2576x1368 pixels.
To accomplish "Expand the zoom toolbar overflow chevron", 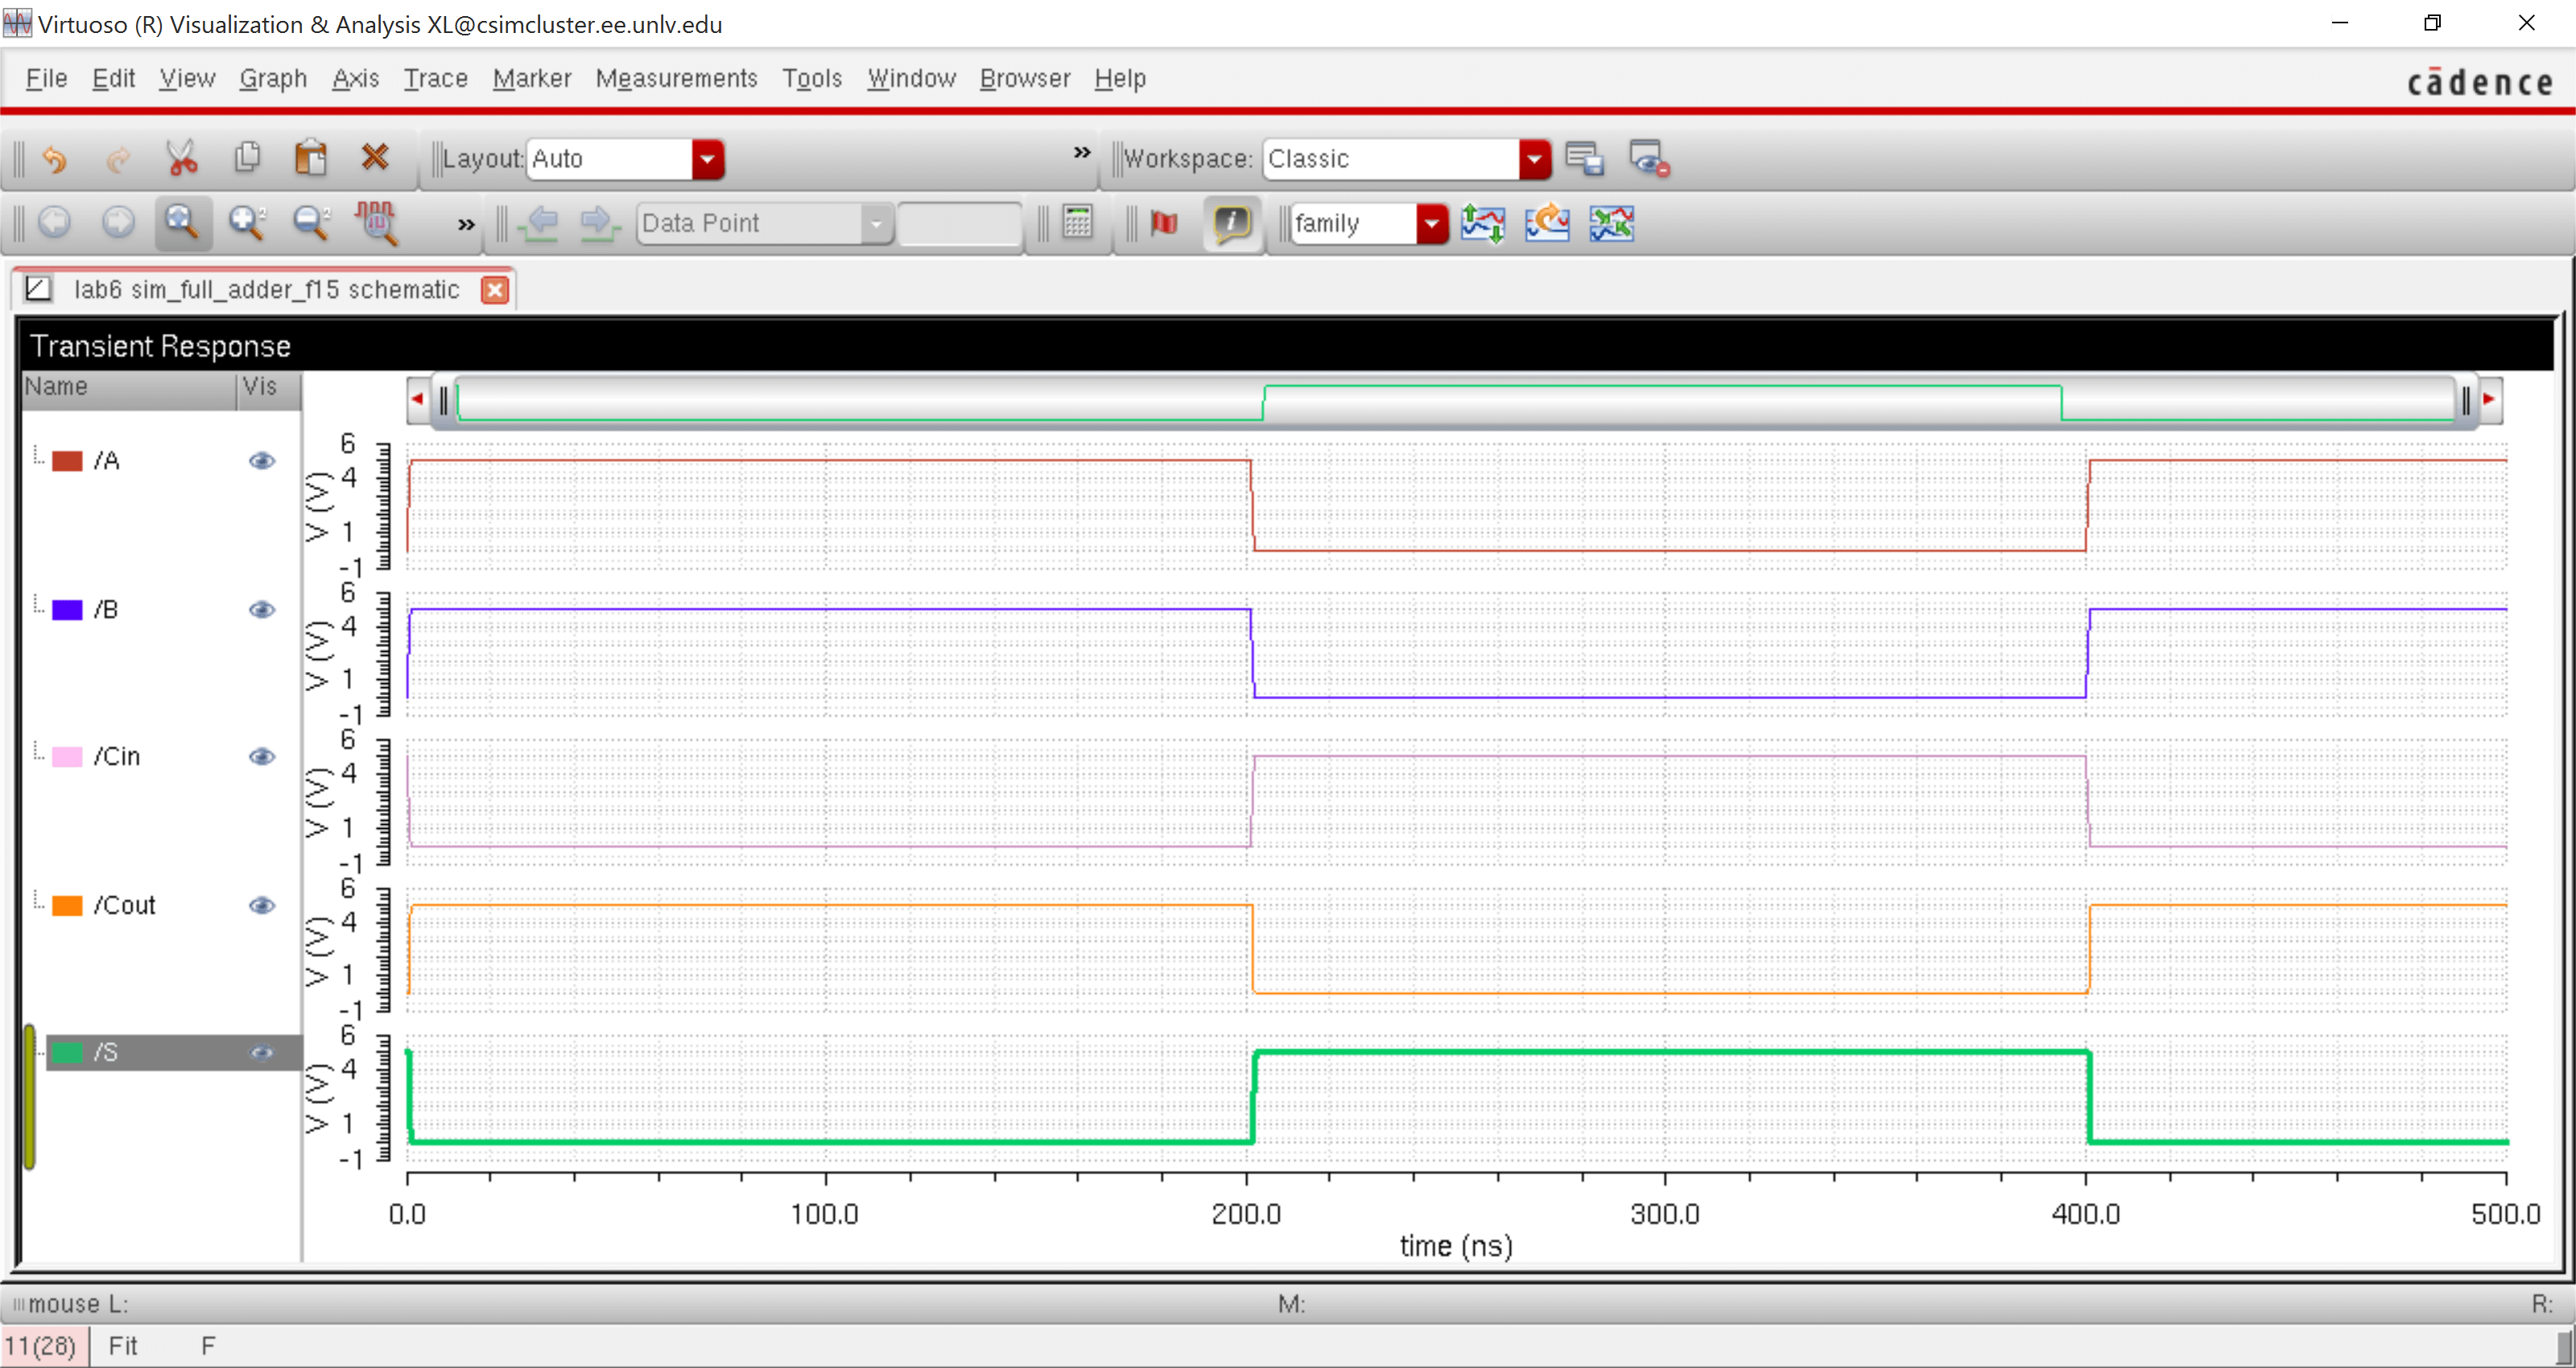I will 466,224.
